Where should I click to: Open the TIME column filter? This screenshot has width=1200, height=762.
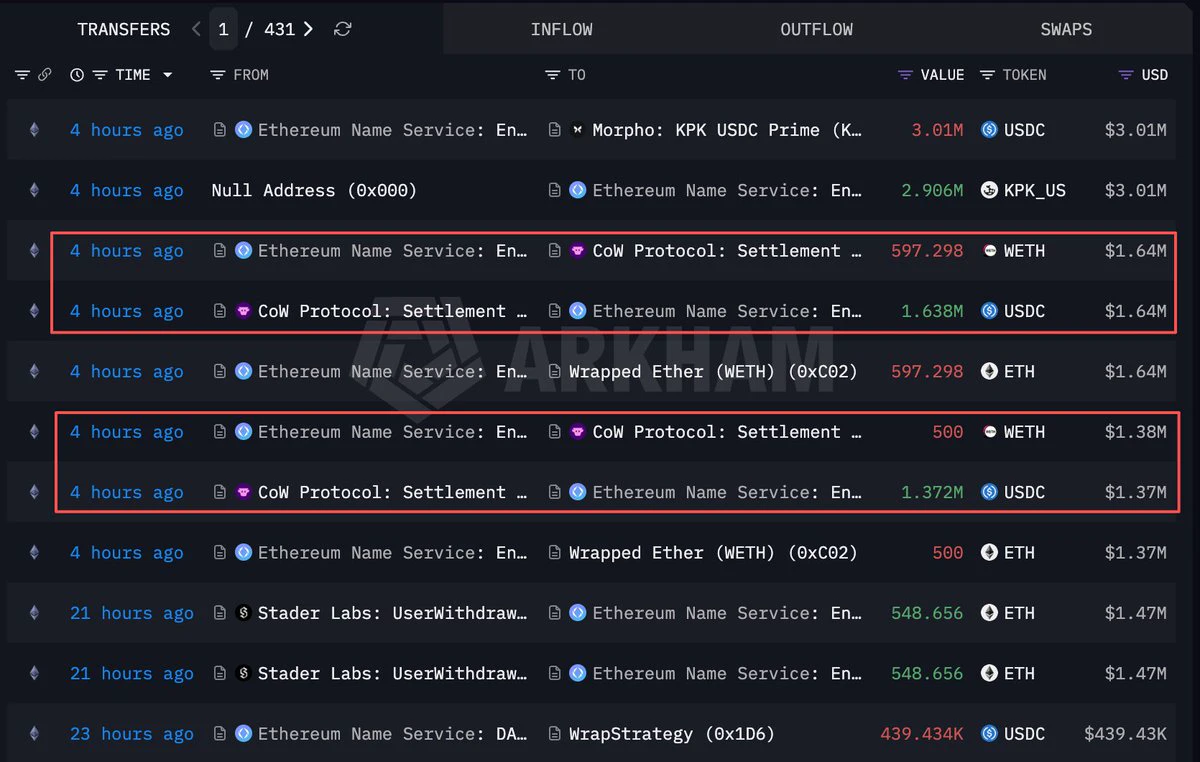pos(100,75)
